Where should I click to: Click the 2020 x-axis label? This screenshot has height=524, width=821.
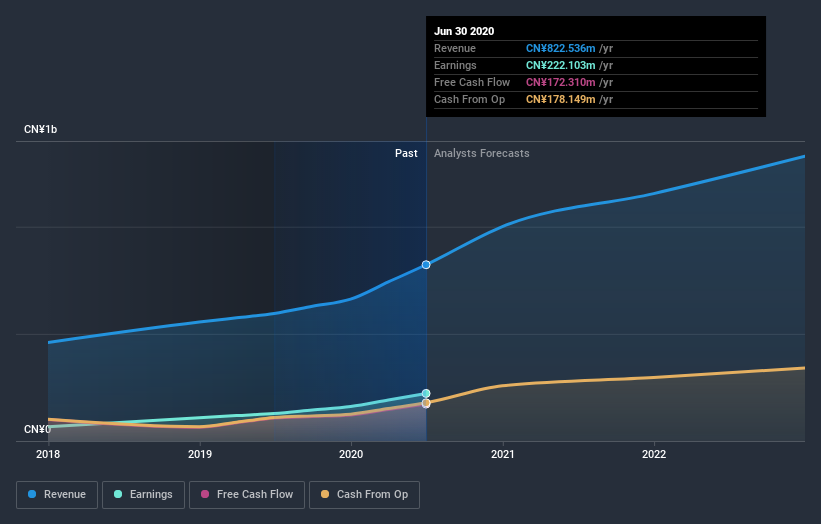[x=351, y=454]
